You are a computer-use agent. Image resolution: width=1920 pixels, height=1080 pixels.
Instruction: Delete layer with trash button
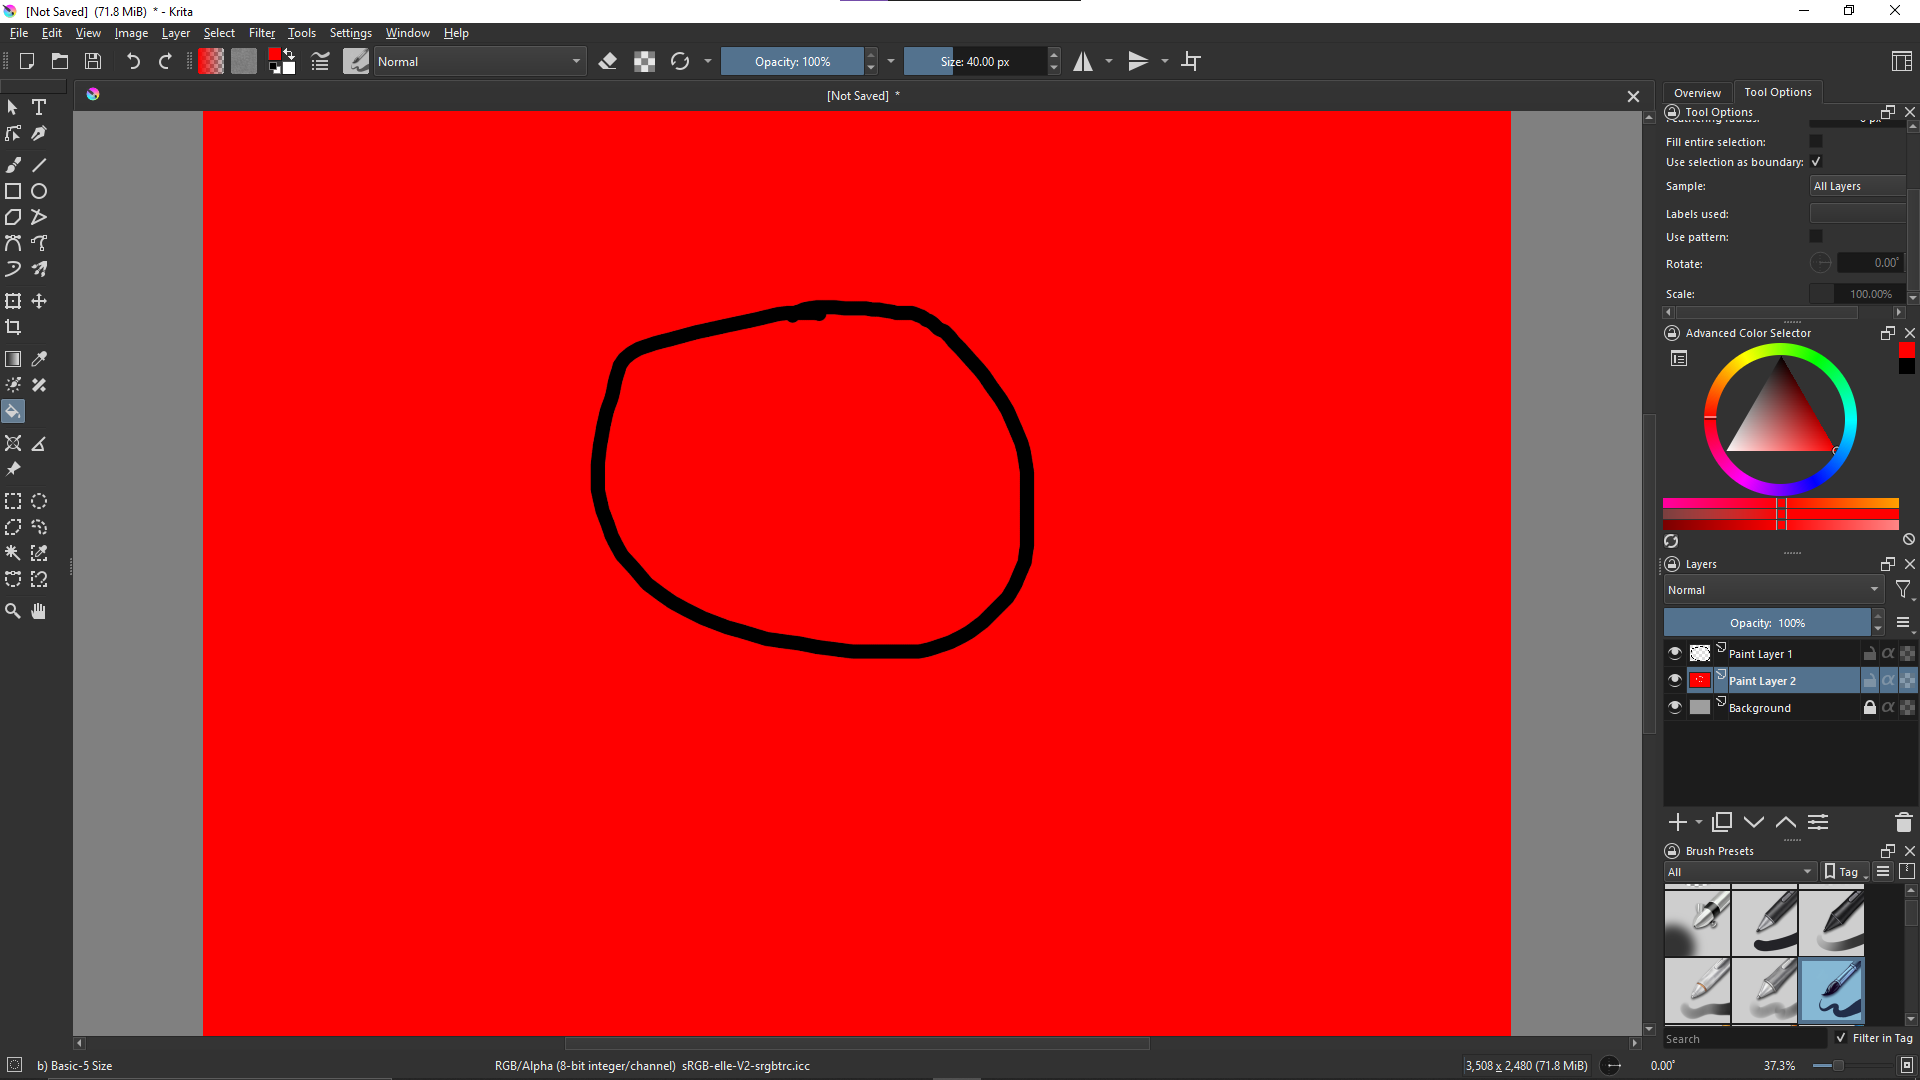tap(1903, 822)
